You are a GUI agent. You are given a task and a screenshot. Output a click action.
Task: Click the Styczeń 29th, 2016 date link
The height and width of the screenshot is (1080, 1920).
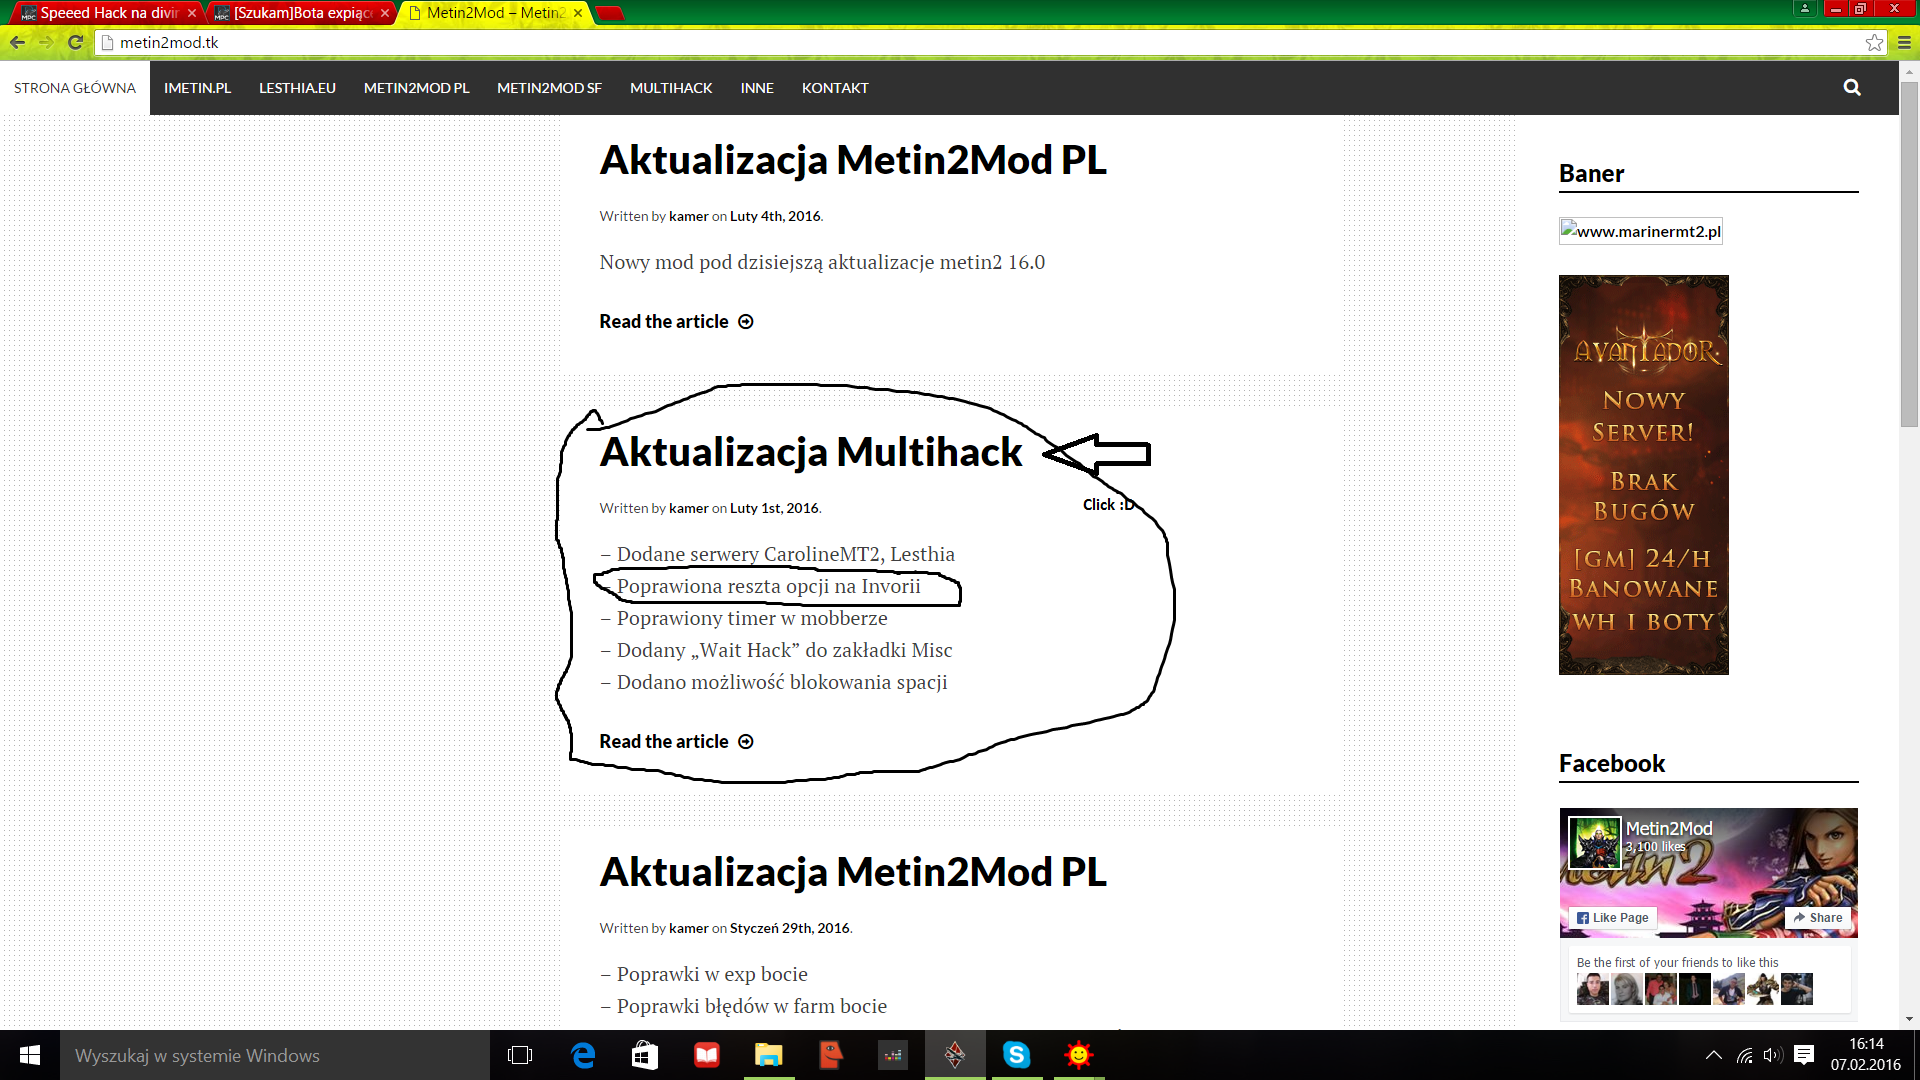790,928
